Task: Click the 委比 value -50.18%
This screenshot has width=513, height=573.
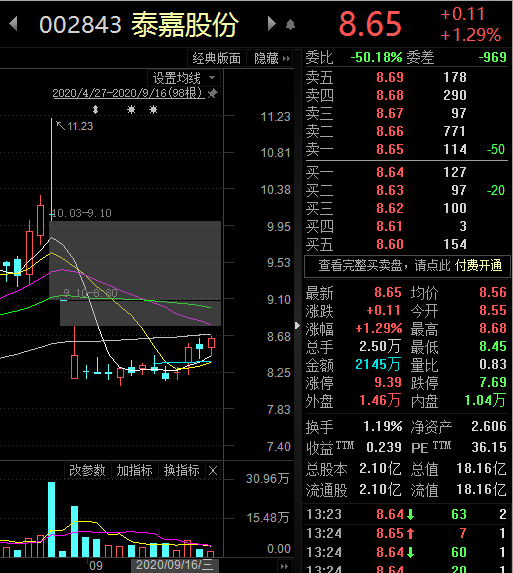Action: [376, 57]
